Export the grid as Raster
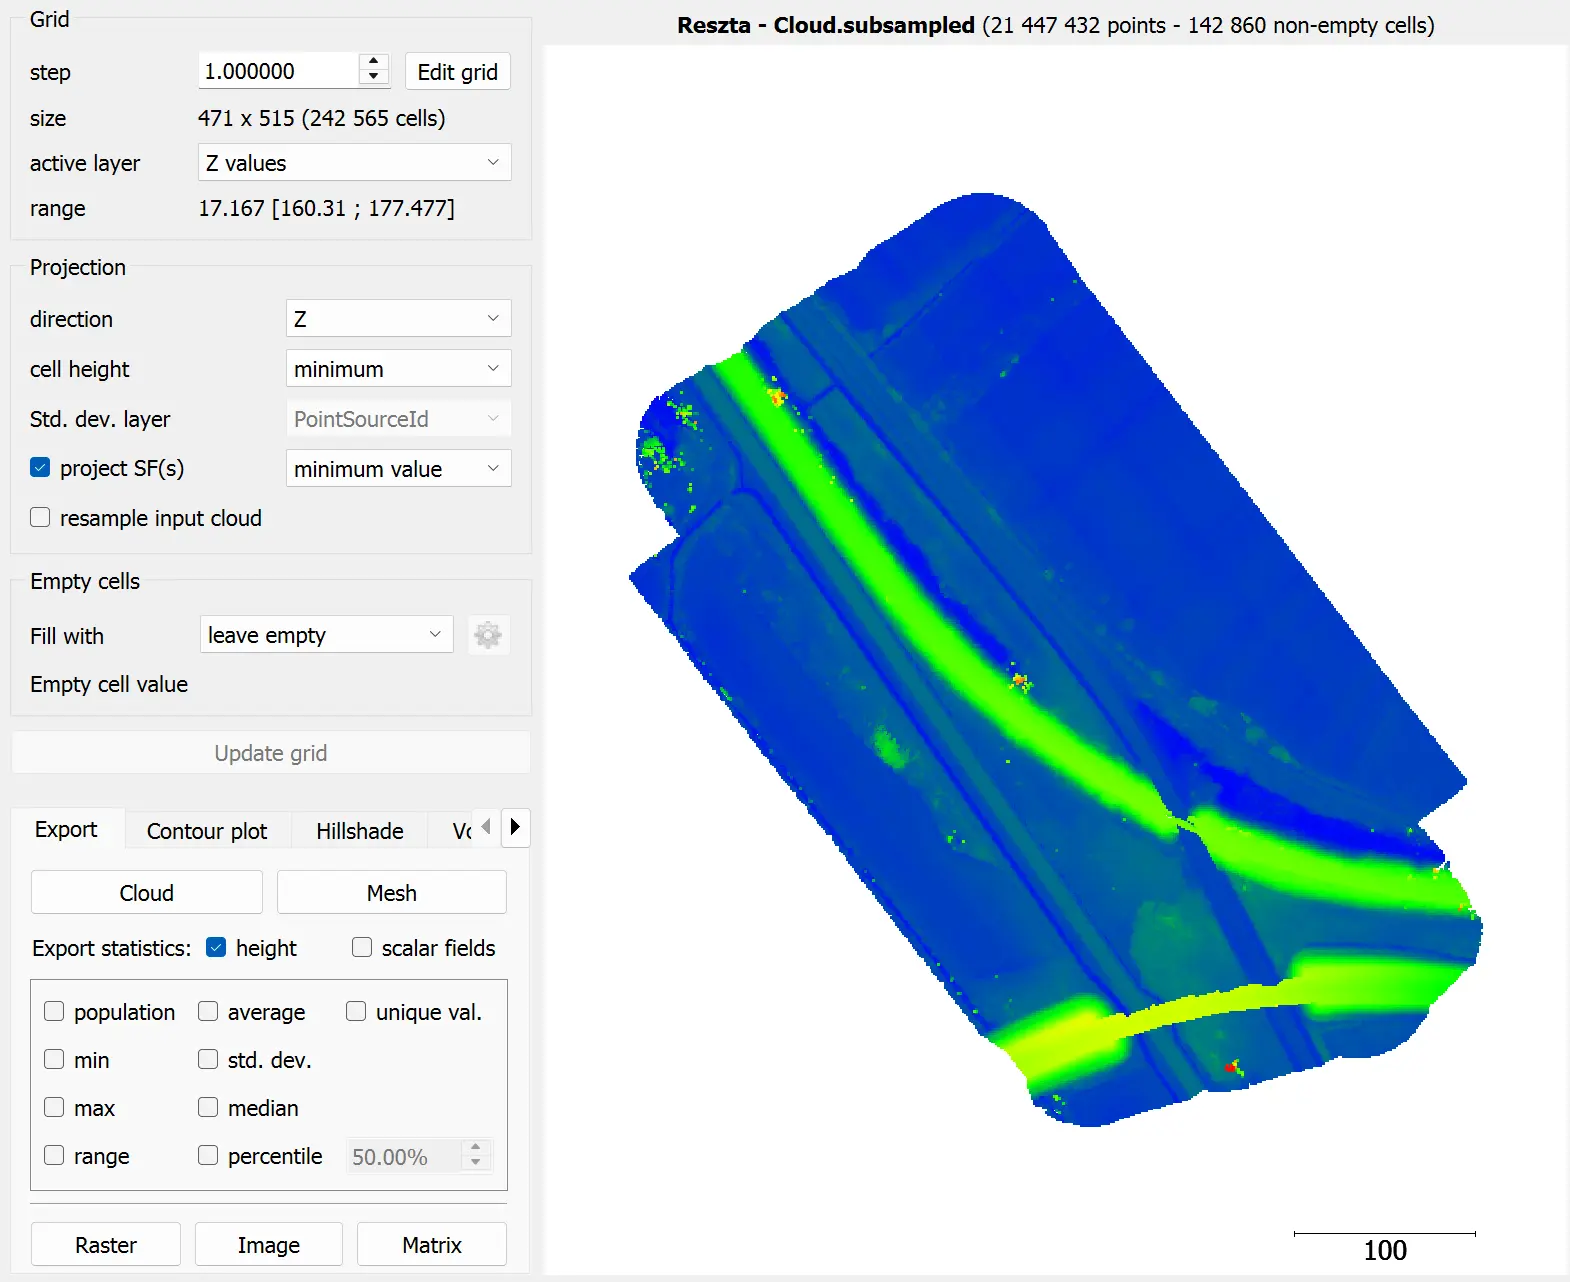1570x1282 pixels. click(x=106, y=1245)
